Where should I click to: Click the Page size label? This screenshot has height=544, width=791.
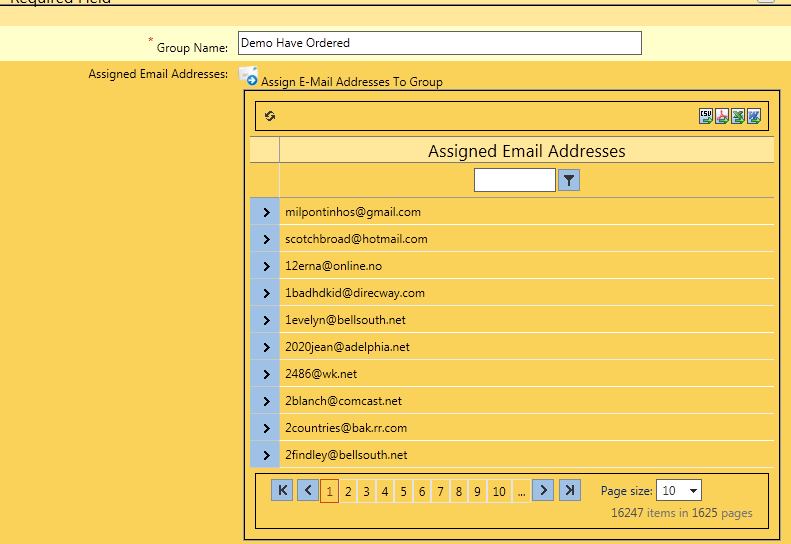click(x=627, y=491)
